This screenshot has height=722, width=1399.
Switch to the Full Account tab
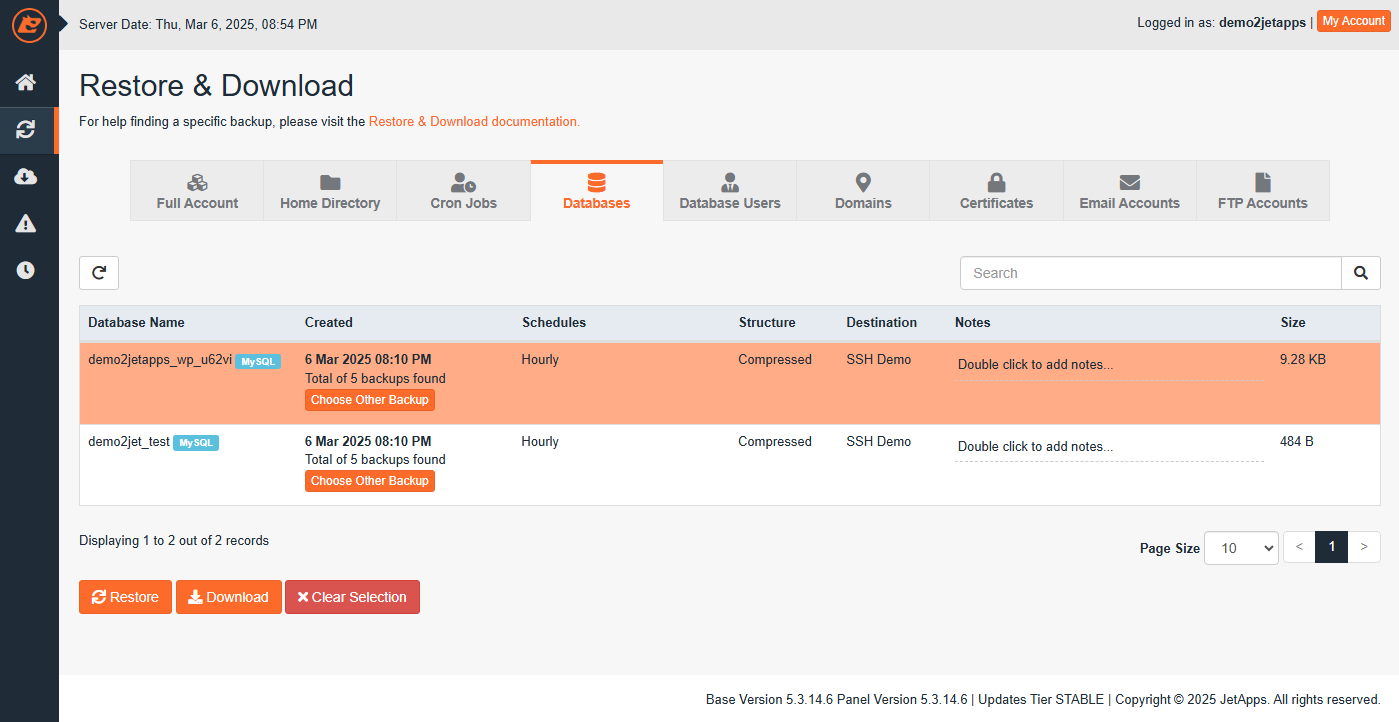[197, 191]
